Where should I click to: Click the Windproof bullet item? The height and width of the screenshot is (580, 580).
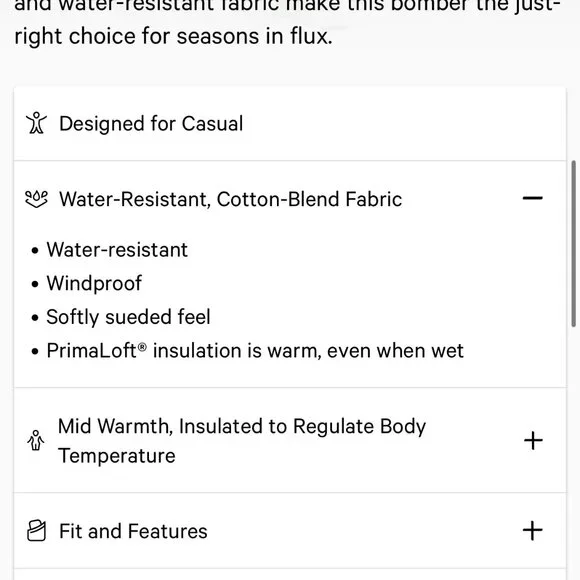(94, 284)
